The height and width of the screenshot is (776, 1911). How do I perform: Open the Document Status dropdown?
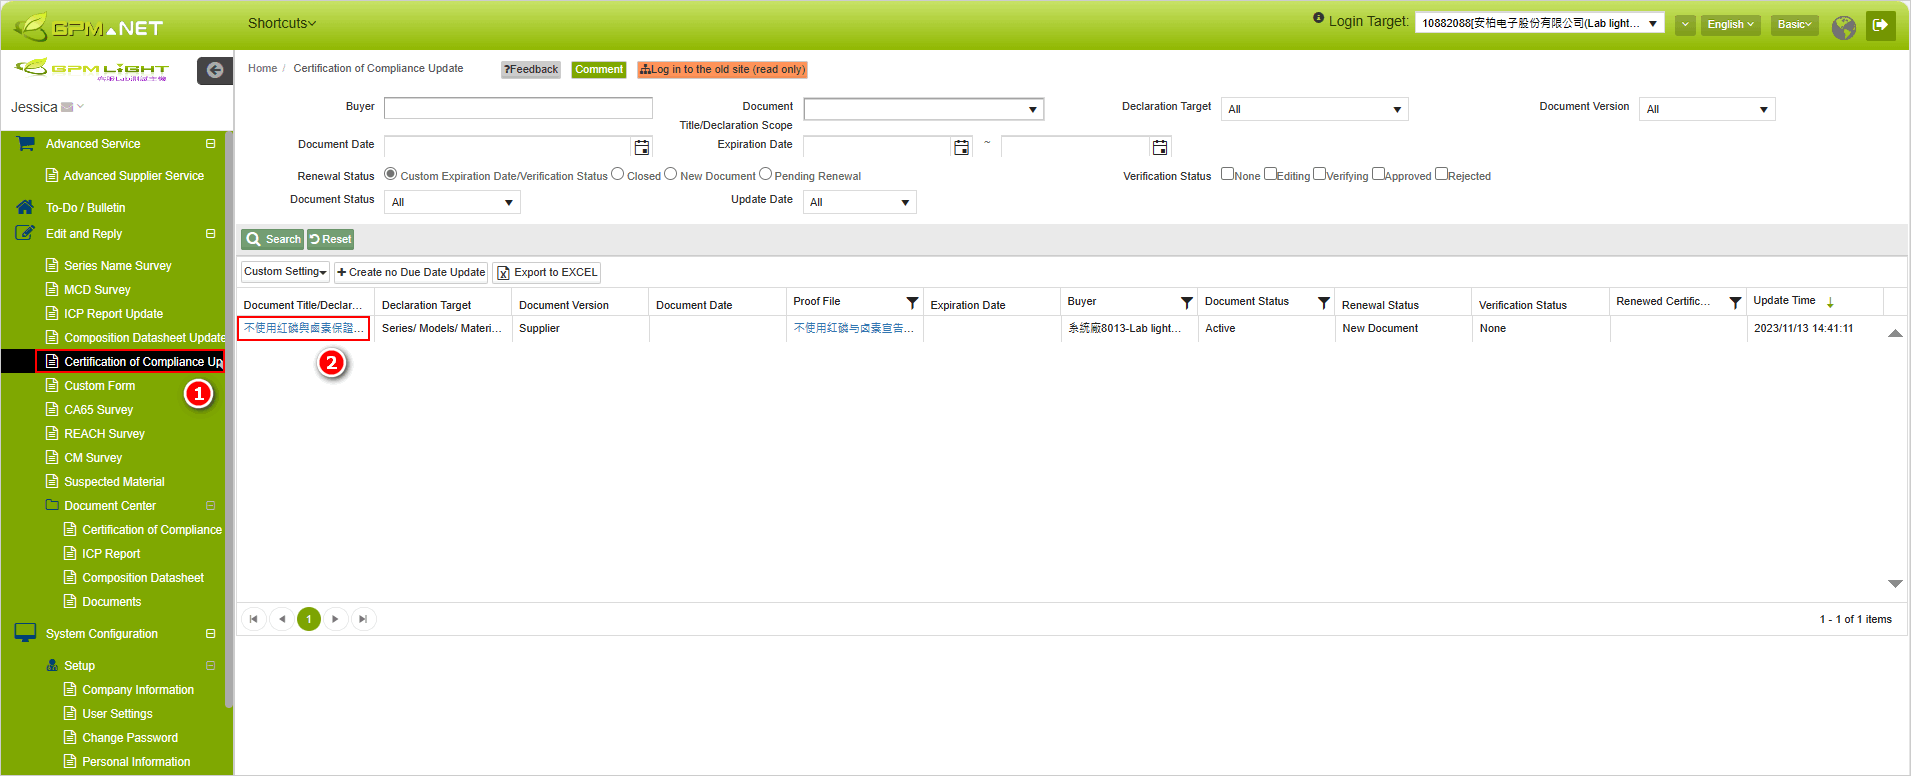pyautogui.click(x=452, y=202)
